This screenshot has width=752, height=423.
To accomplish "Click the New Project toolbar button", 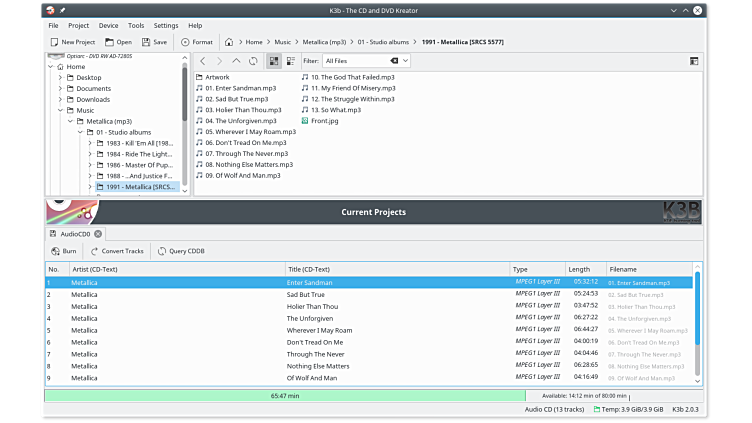I will (x=72, y=42).
